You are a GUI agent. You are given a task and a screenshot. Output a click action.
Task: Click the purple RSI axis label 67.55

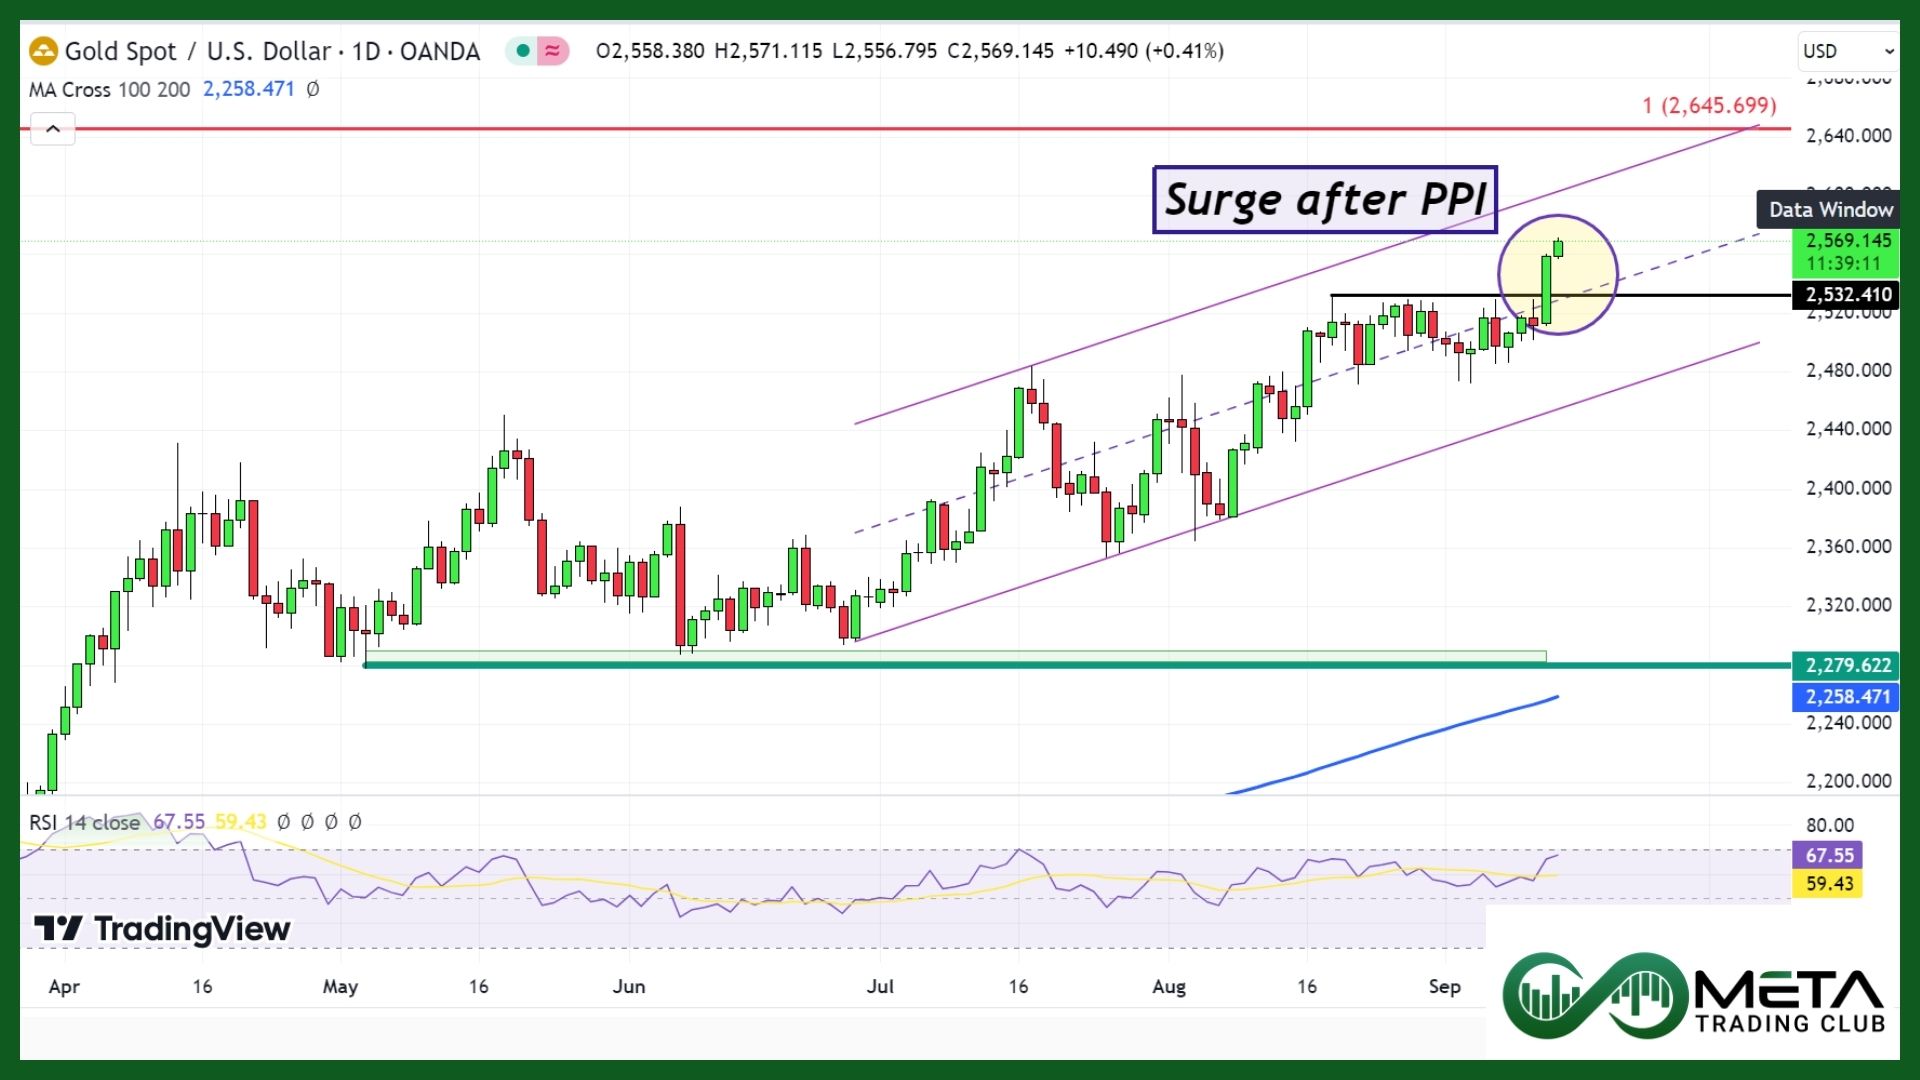[x=1828, y=855]
